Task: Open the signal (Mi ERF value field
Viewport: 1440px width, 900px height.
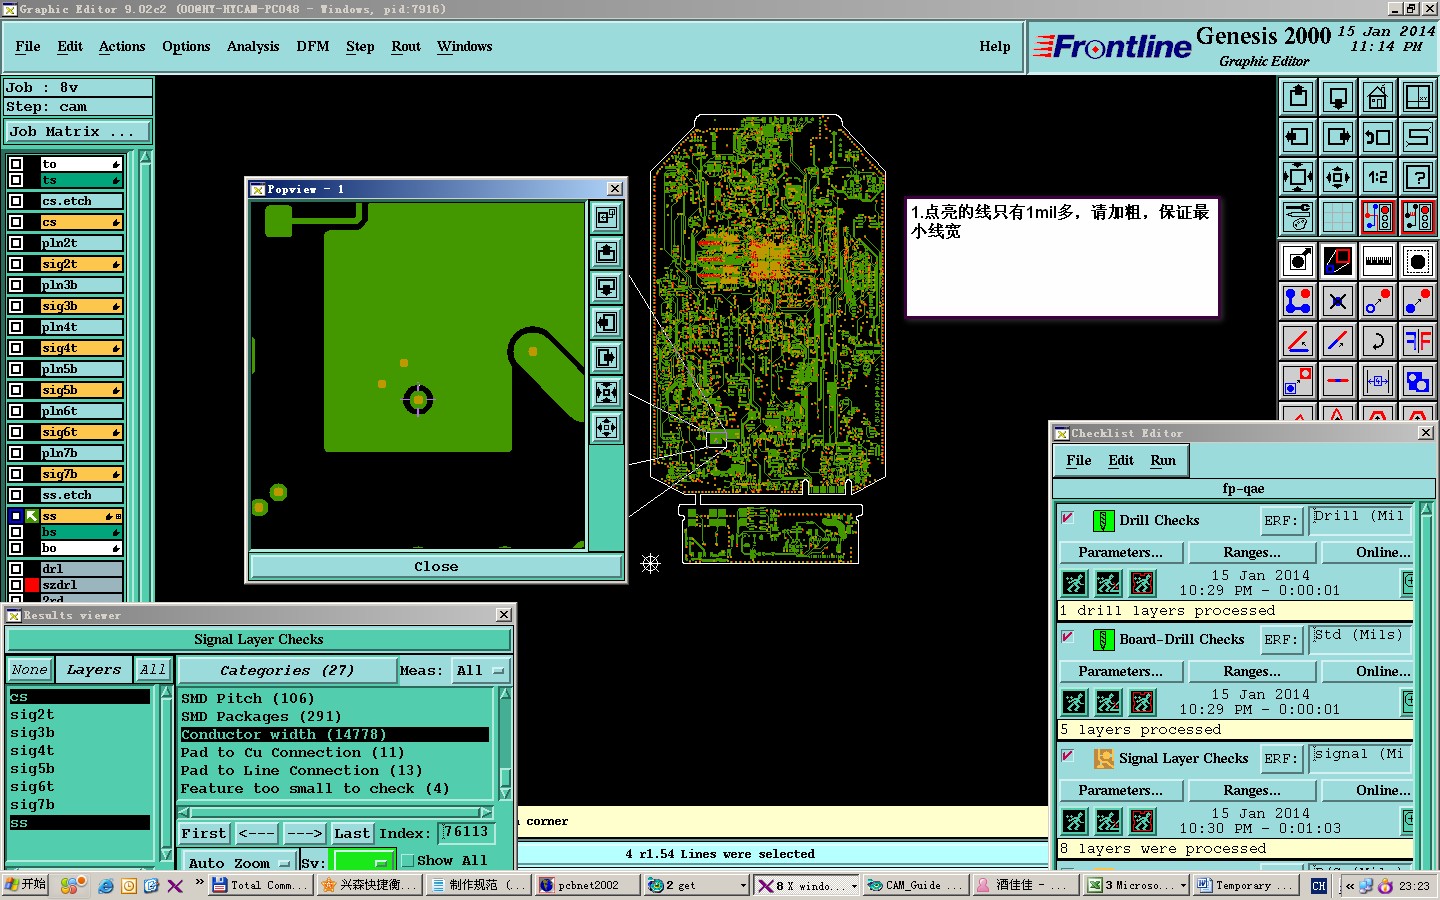Action: click(1360, 758)
